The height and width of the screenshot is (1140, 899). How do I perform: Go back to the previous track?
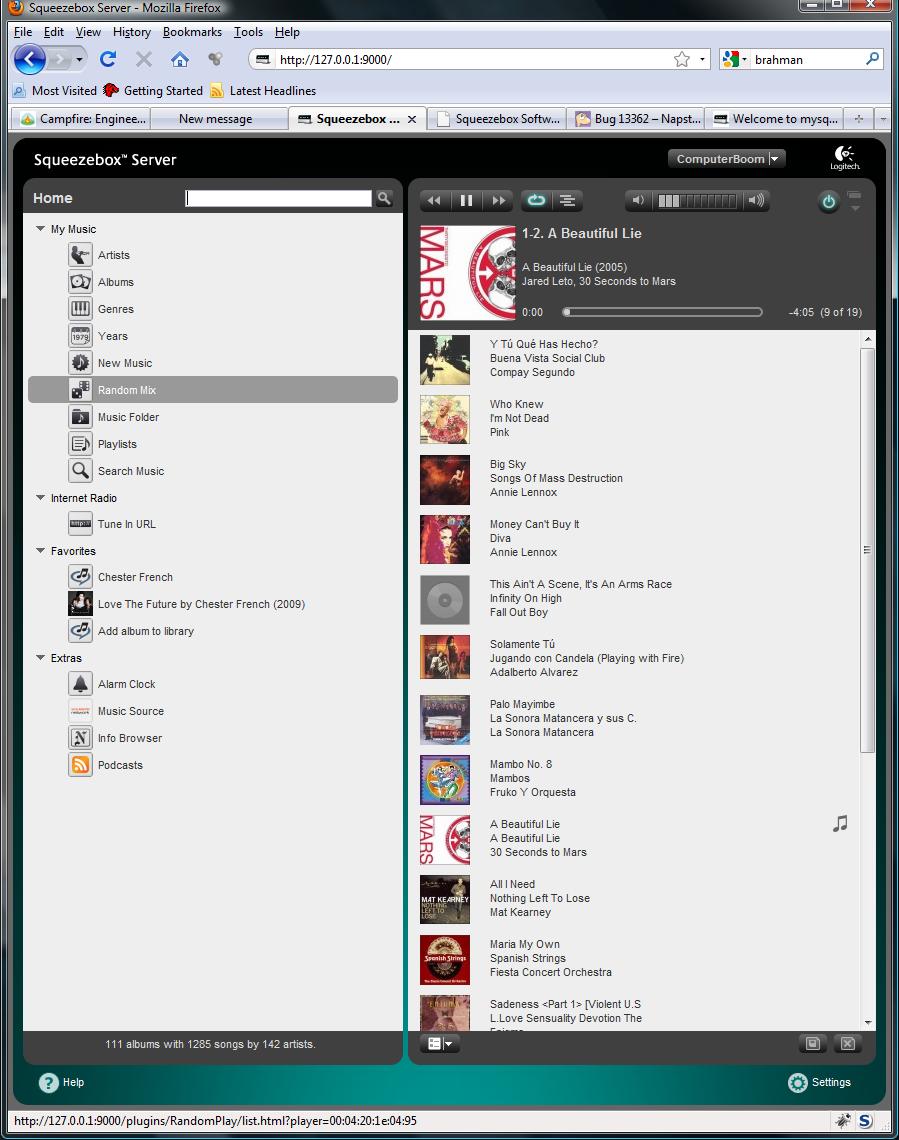[434, 201]
